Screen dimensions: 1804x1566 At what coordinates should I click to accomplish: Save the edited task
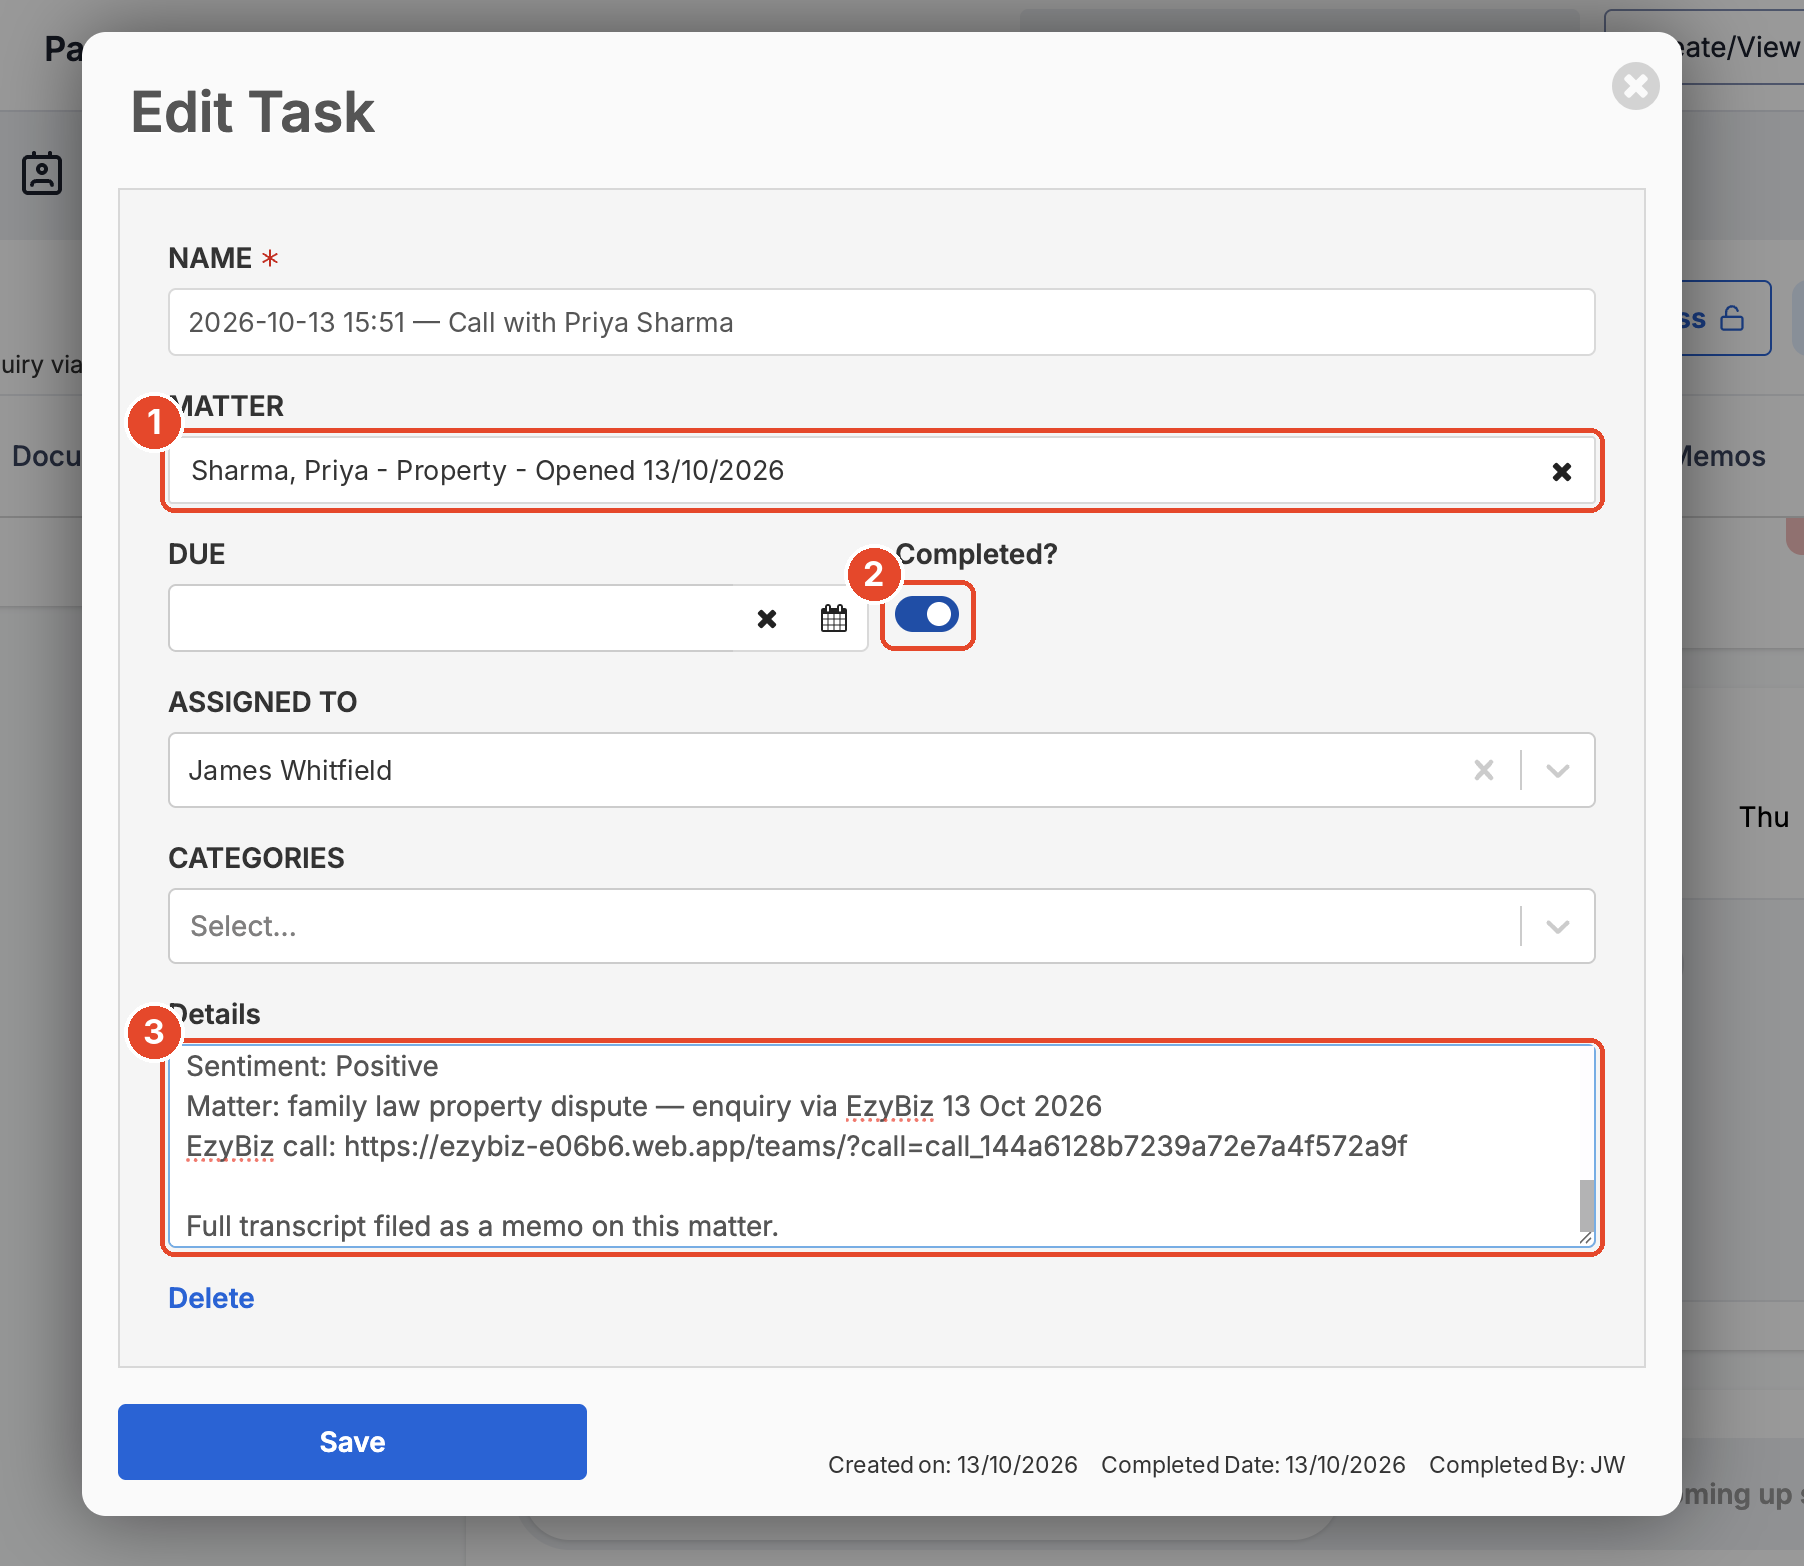(x=352, y=1441)
